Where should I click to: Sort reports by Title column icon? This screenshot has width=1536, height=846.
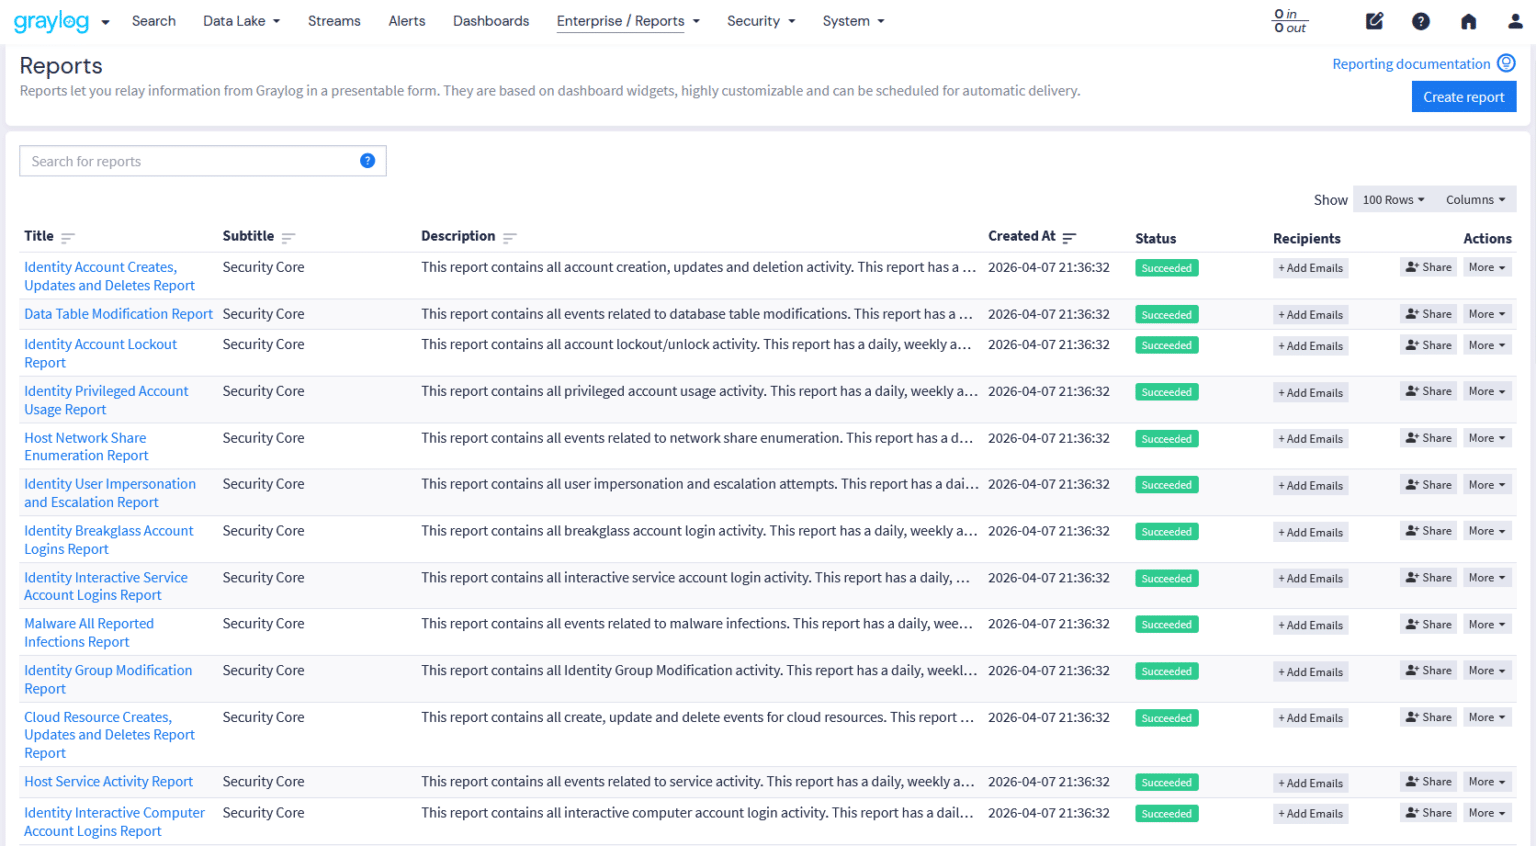tap(68, 238)
